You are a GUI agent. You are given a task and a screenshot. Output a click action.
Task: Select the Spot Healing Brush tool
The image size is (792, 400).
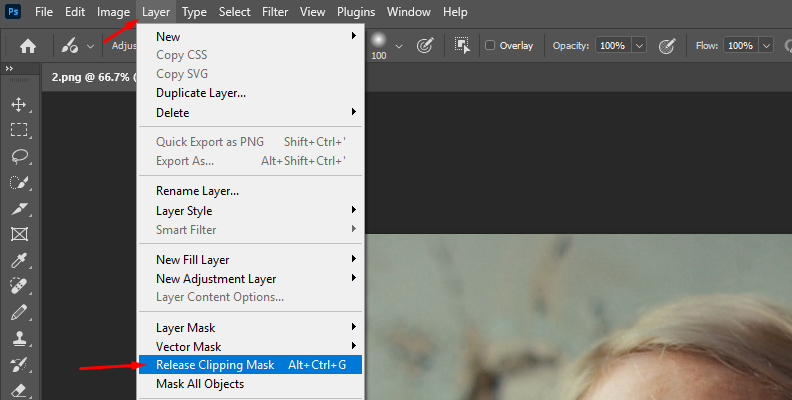pos(19,286)
